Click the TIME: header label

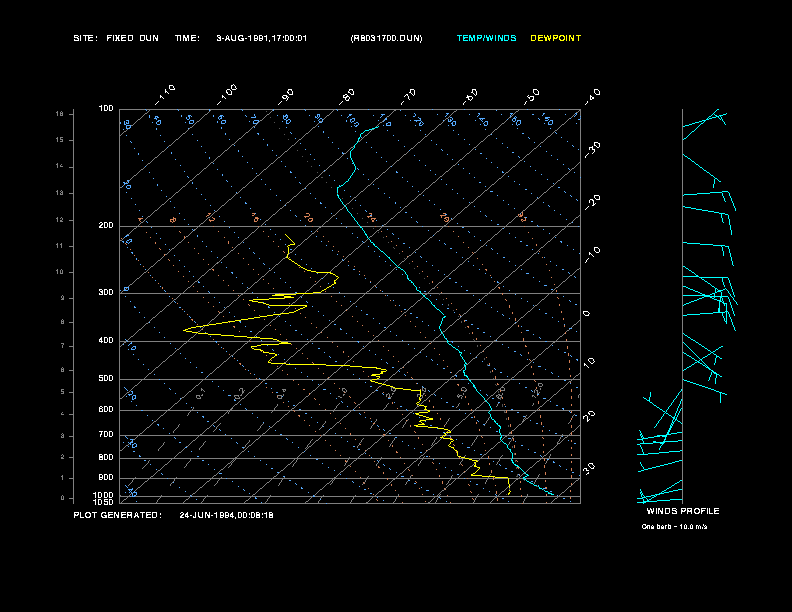[x=187, y=38]
